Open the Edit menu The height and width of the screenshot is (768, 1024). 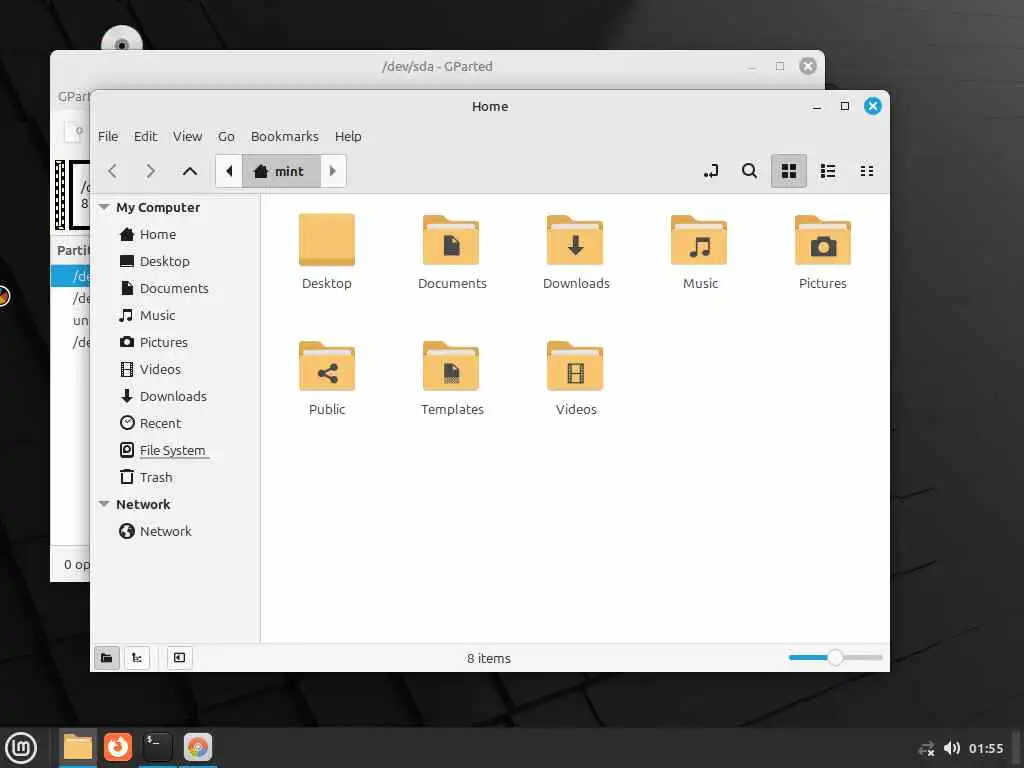coord(146,136)
